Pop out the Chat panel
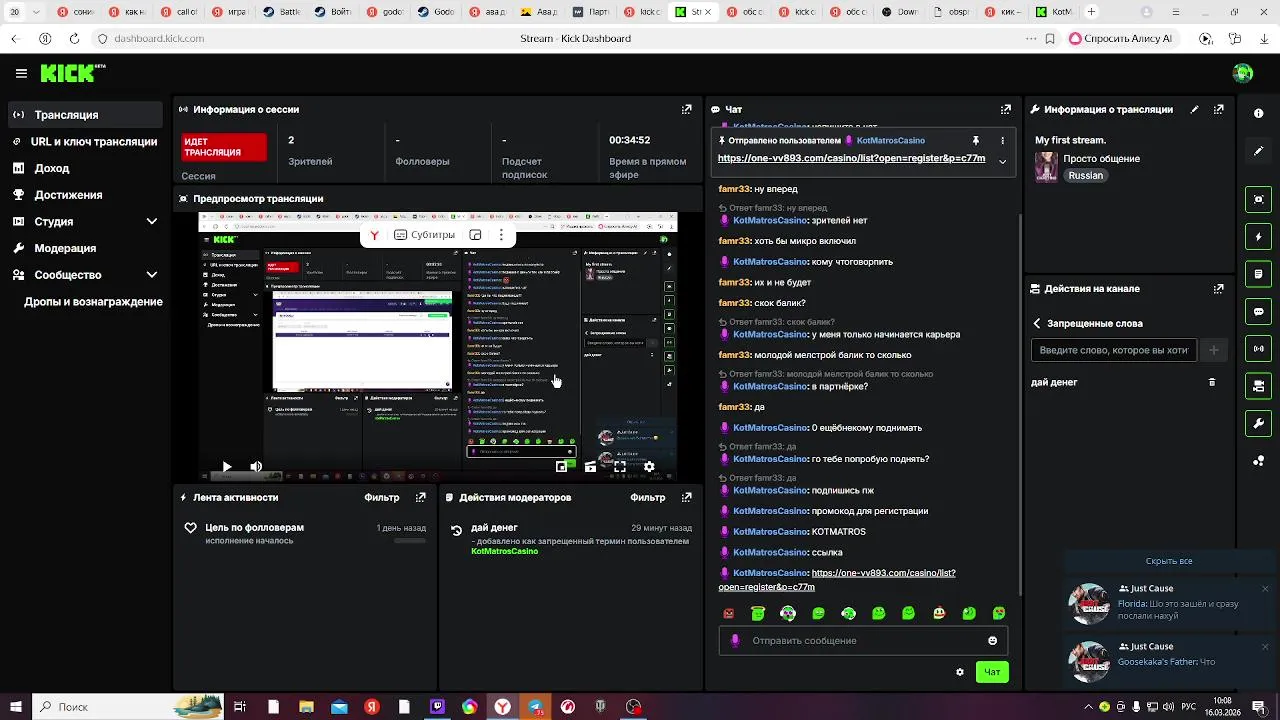 (1005, 109)
